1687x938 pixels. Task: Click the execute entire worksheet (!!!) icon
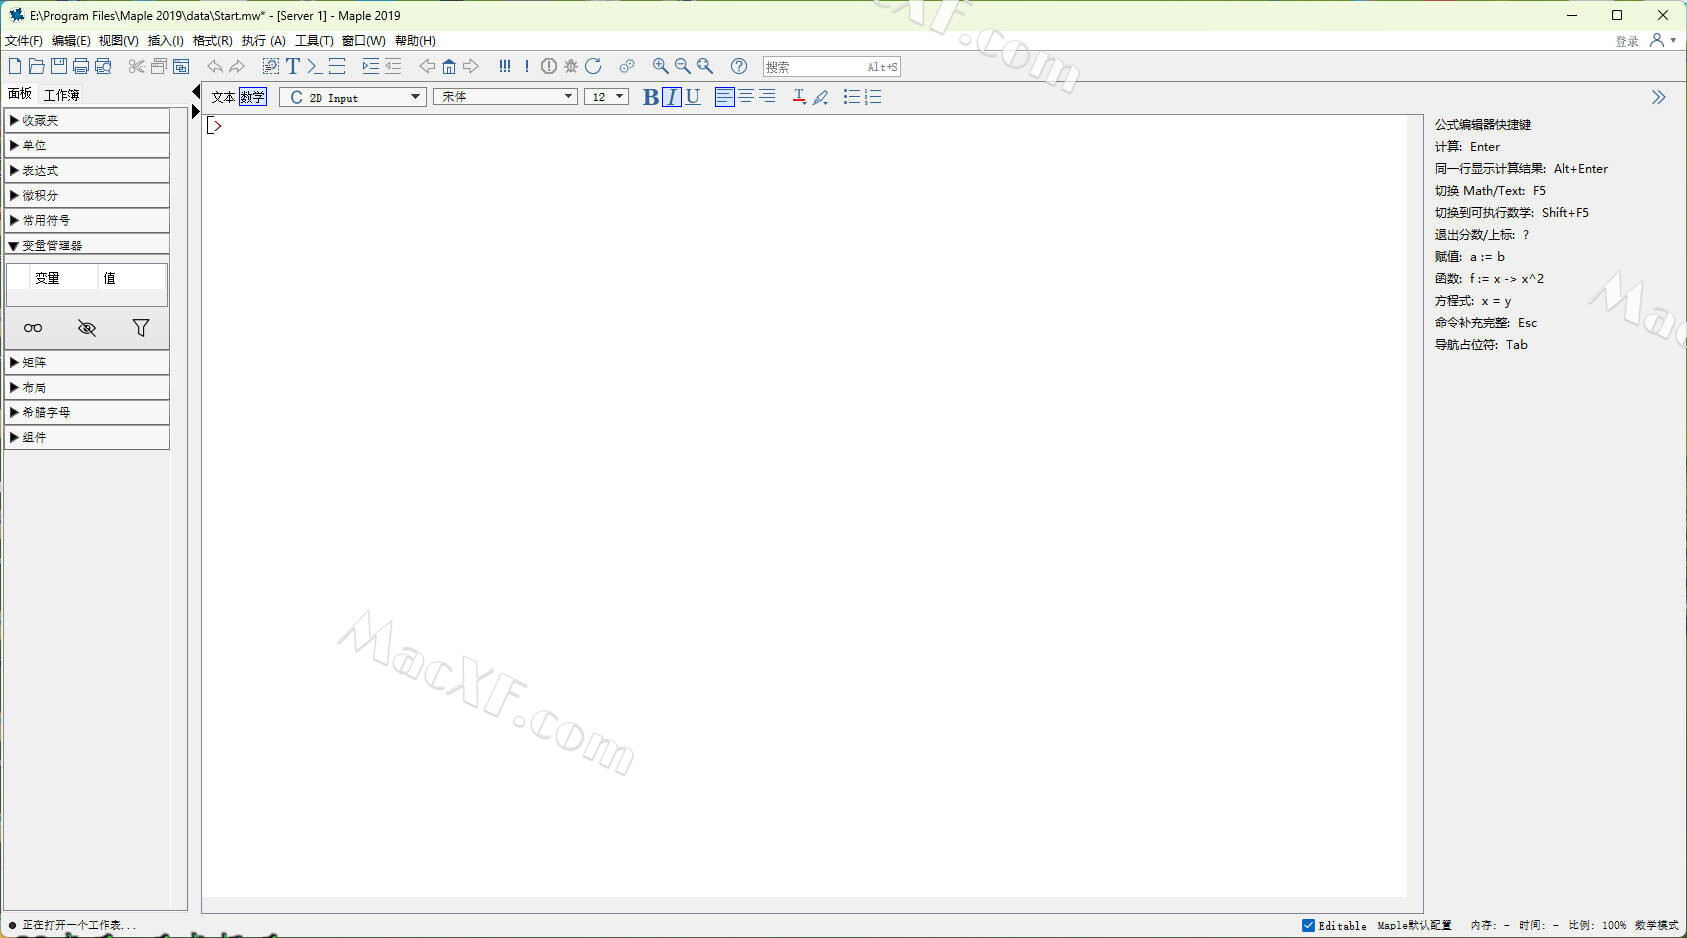[505, 66]
